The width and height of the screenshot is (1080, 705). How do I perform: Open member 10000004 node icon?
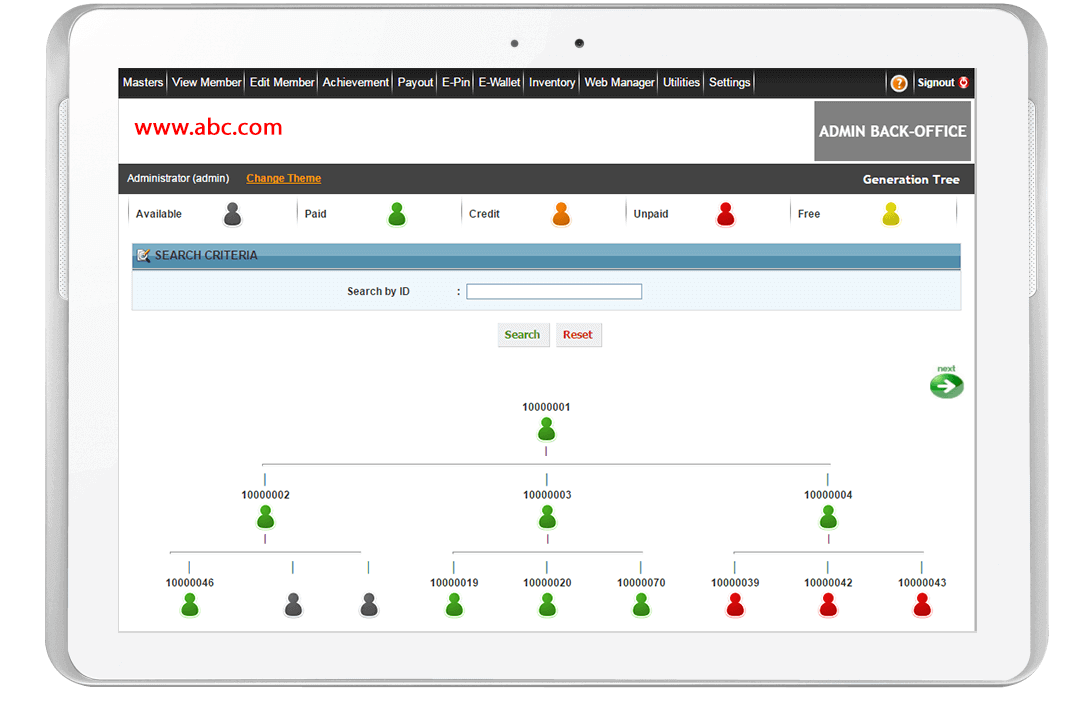(828, 517)
